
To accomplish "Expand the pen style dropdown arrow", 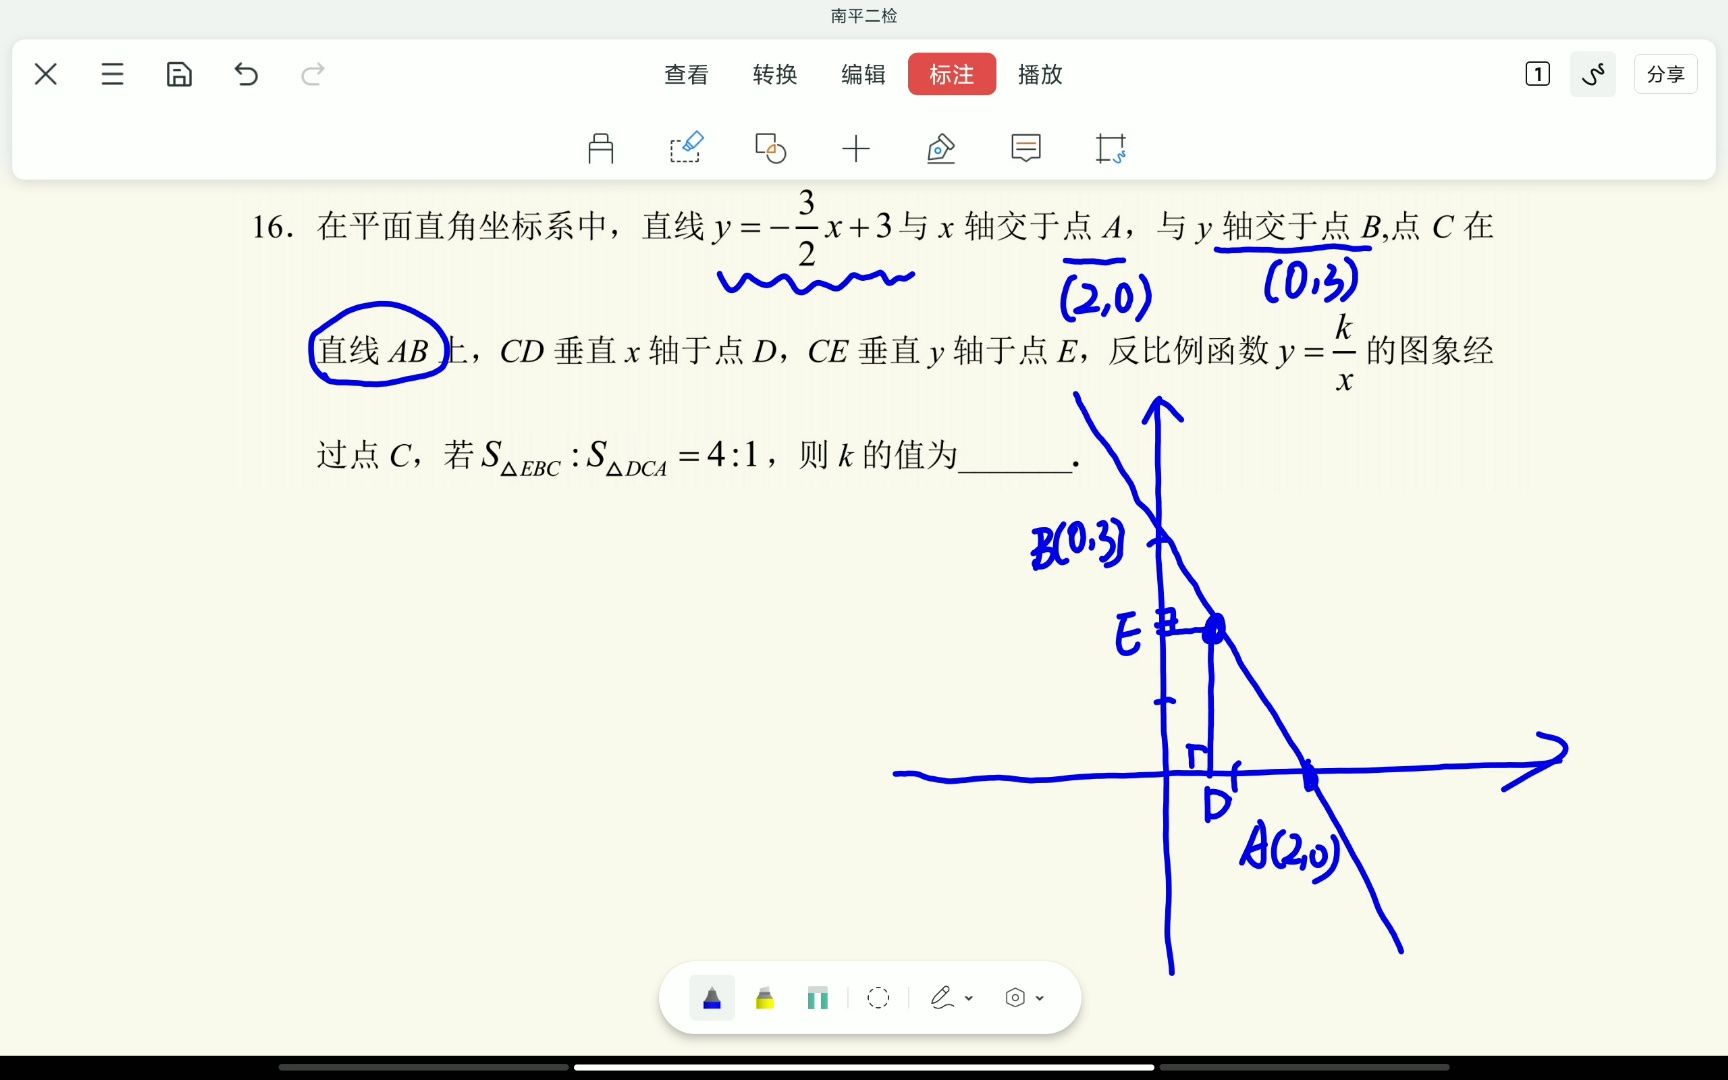I will (x=969, y=998).
